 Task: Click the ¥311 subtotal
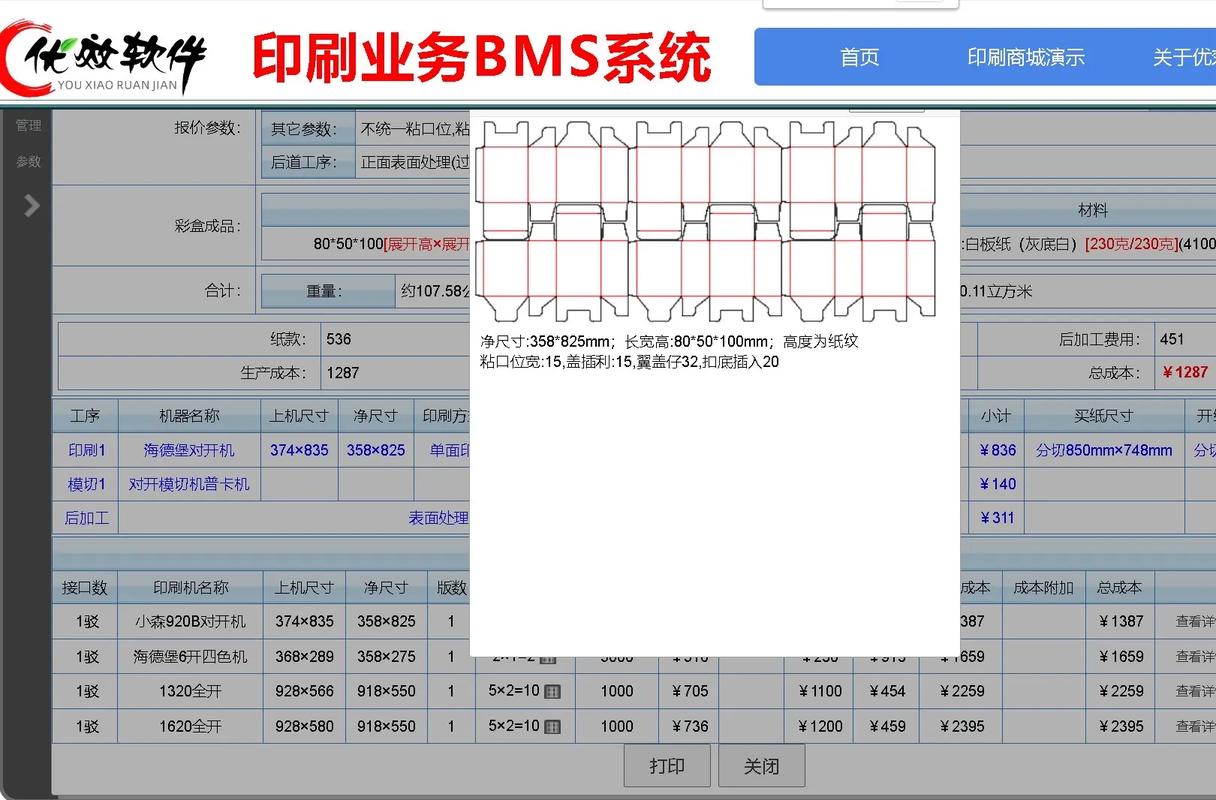coord(997,518)
